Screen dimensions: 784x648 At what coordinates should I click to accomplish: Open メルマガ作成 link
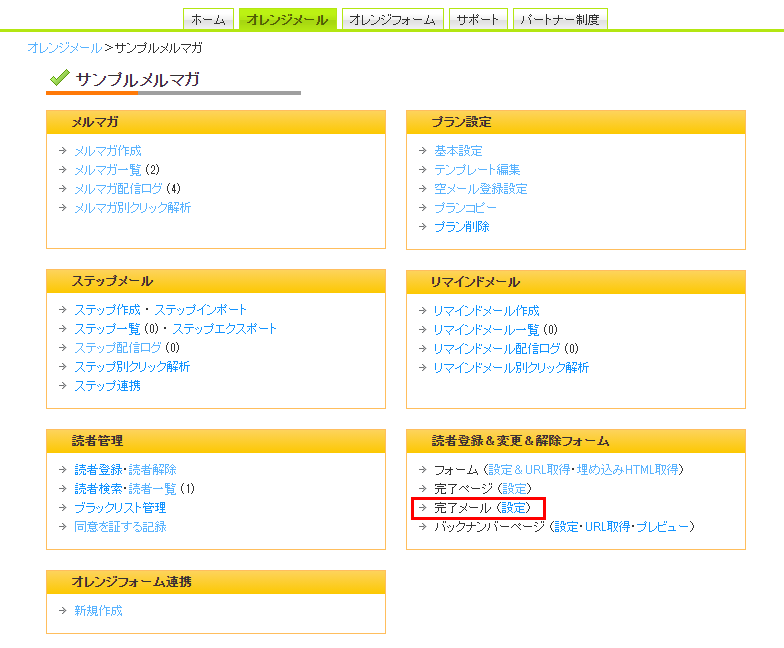(x=108, y=151)
